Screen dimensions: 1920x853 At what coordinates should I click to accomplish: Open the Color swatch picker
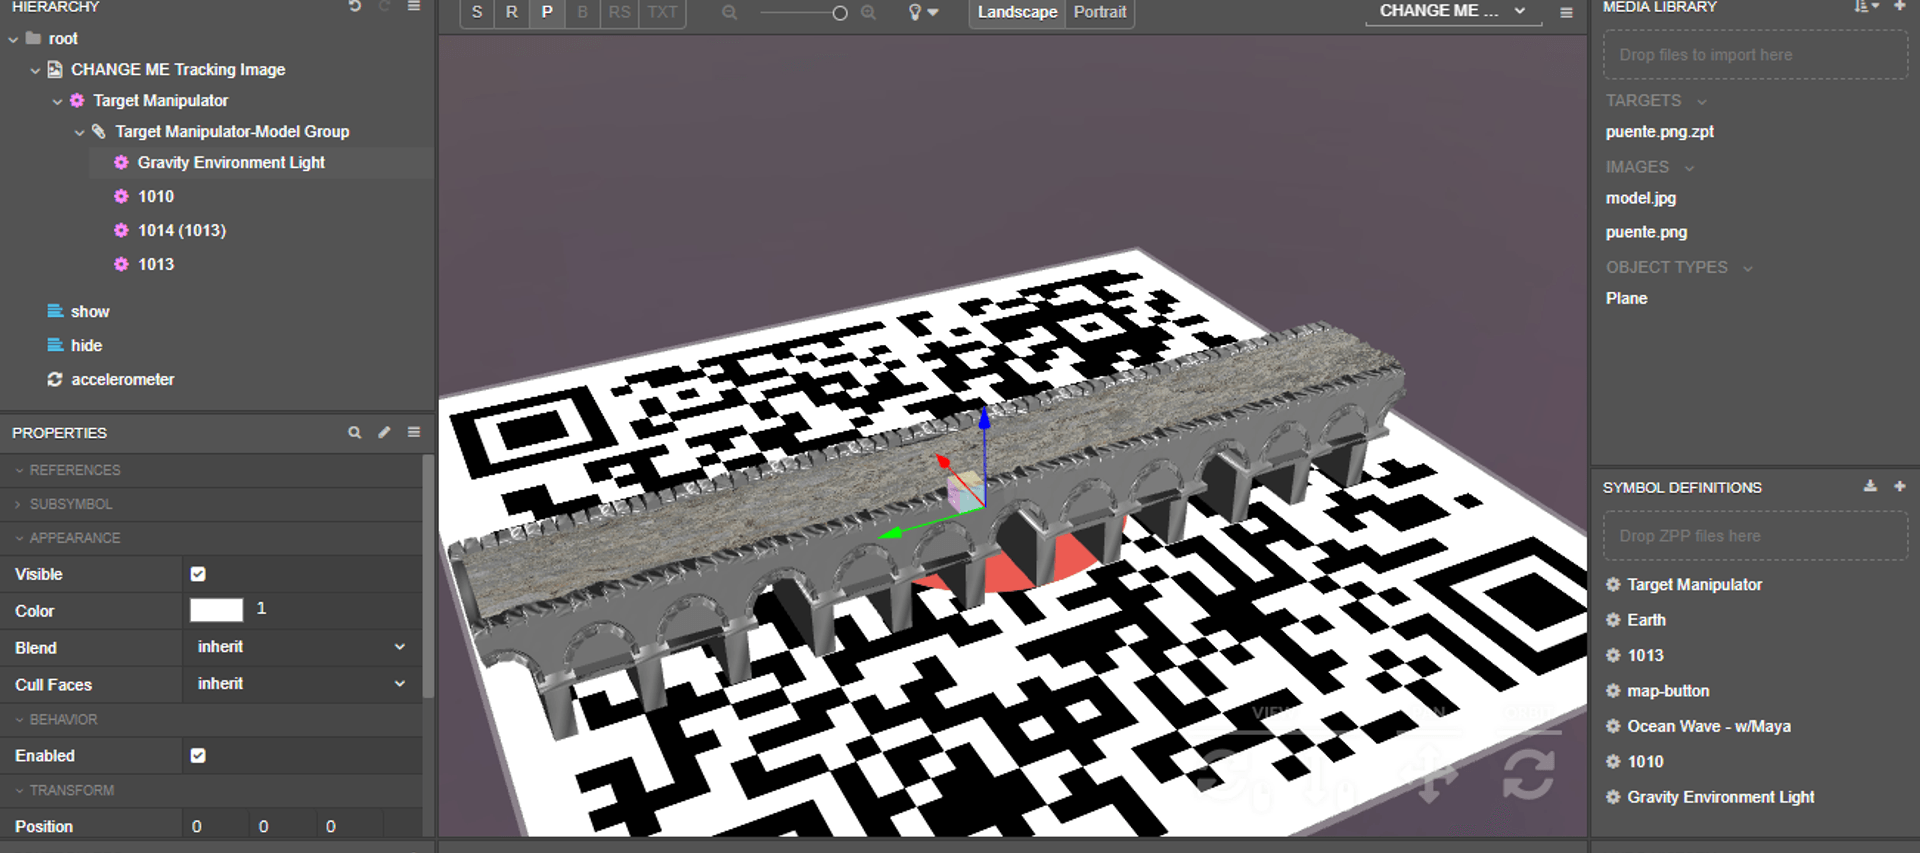point(216,610)
